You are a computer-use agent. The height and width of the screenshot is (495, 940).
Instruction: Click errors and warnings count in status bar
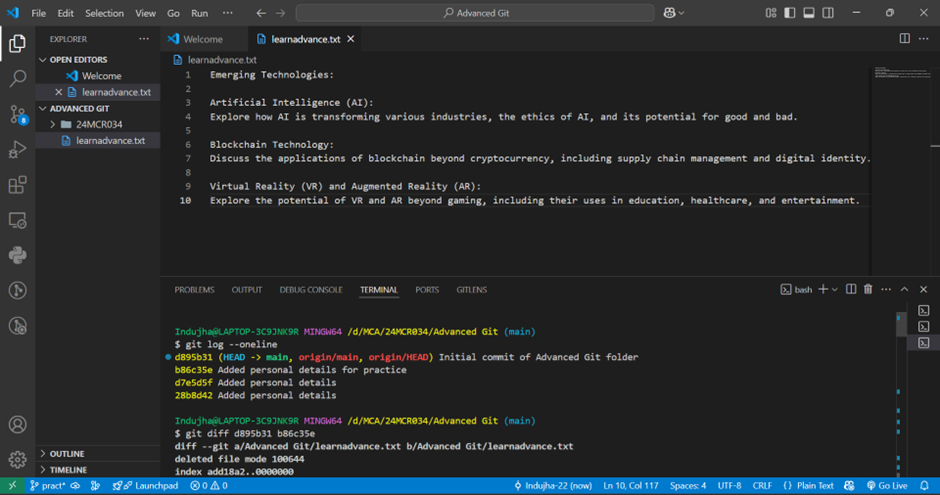click(209, 485)
